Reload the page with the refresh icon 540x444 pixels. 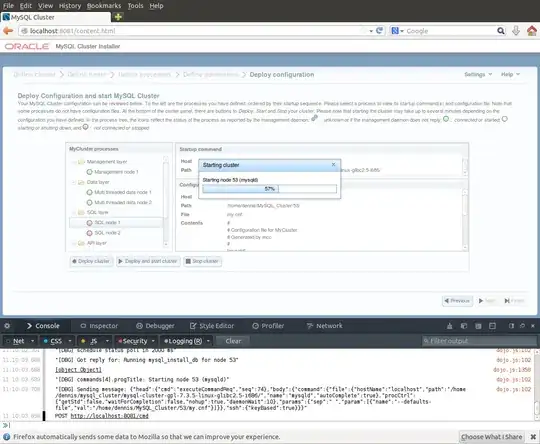tap(380, 31)
